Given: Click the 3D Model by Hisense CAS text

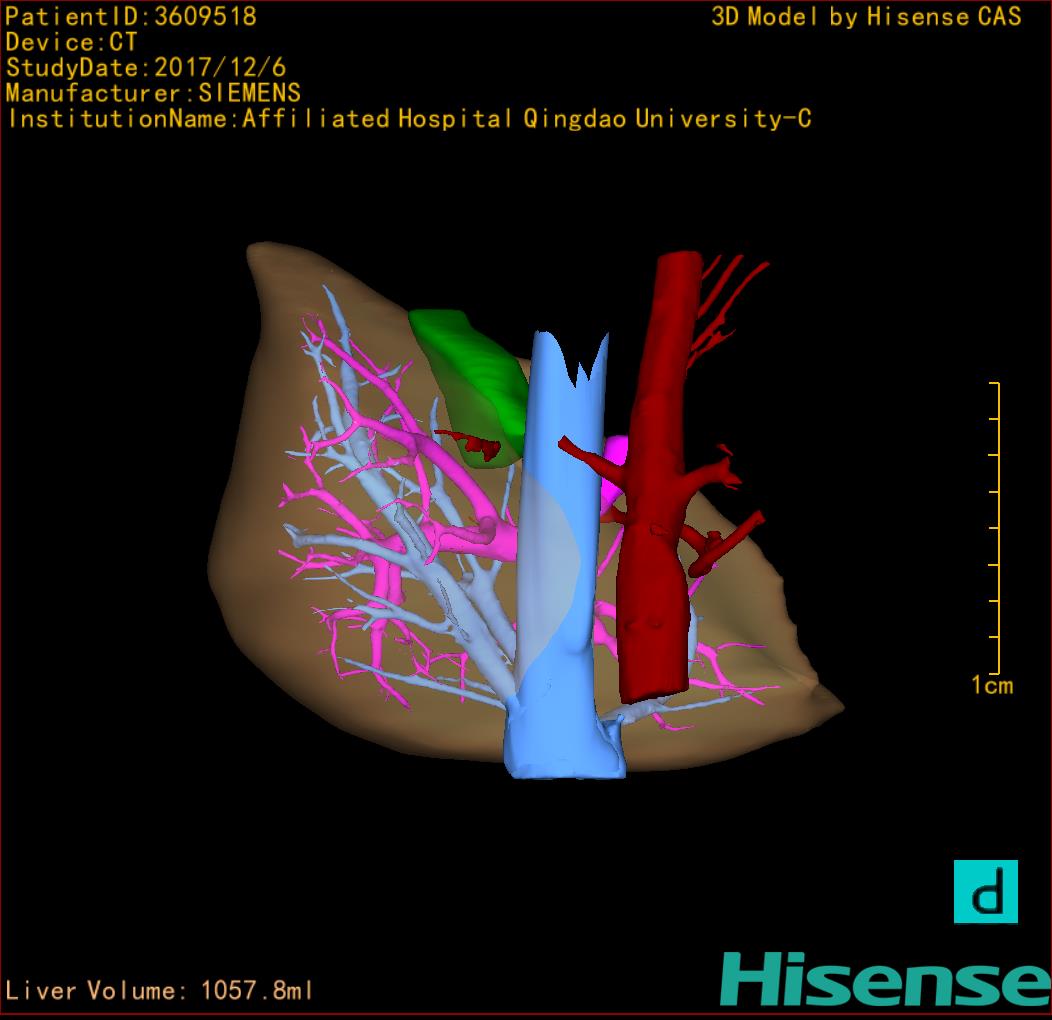Looking at the screenshot, I should click(x=866, y=16).
